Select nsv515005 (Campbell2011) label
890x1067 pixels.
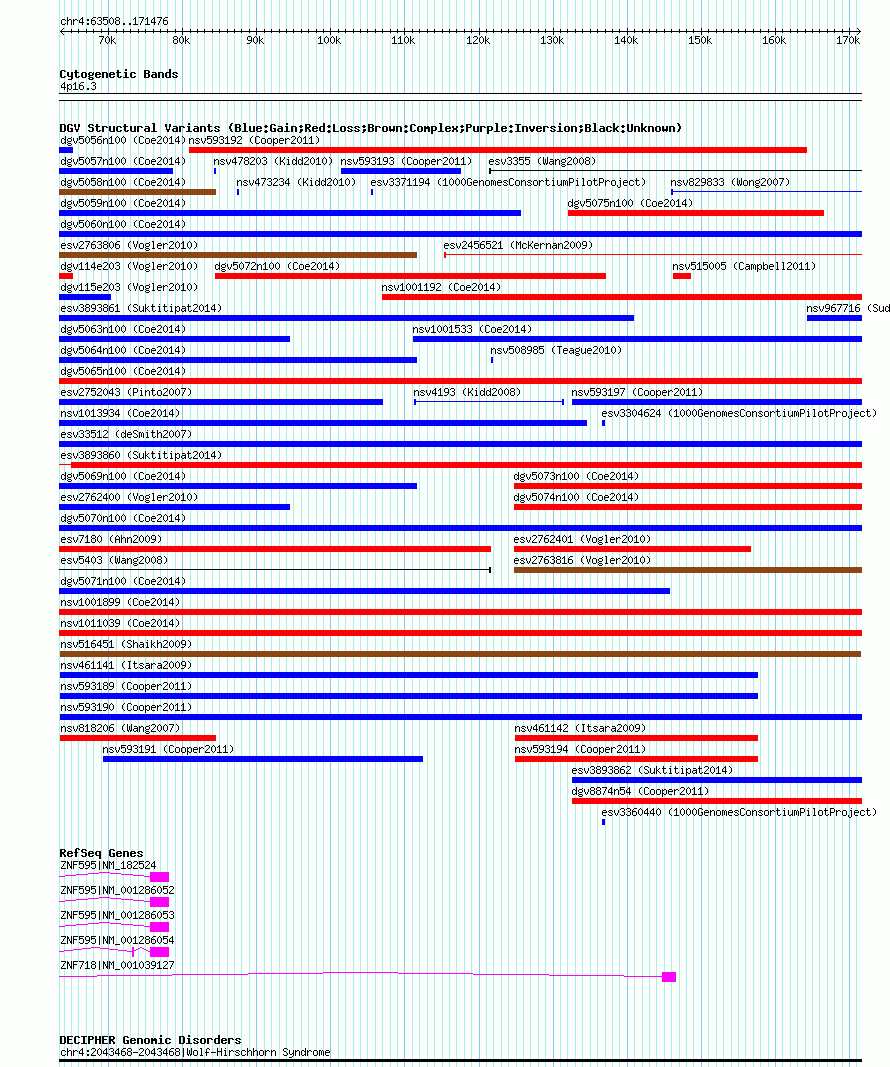[744, 267]
